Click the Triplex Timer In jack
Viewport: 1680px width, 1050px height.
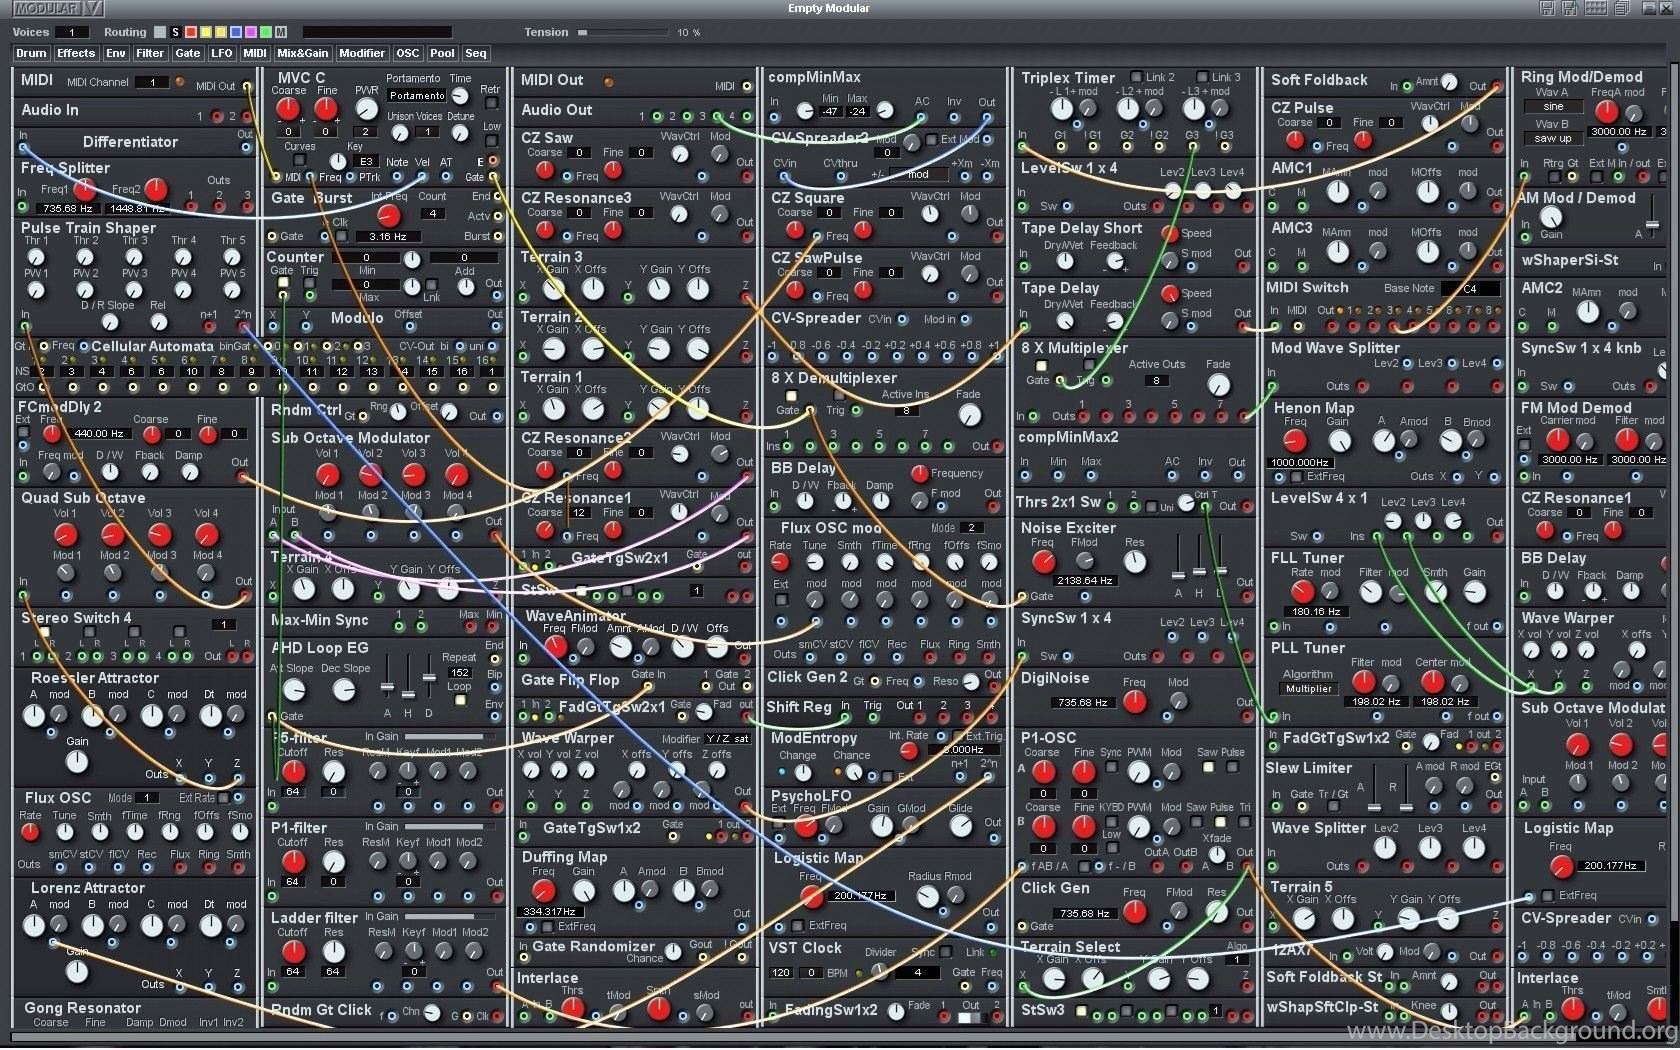[1022, 148]
